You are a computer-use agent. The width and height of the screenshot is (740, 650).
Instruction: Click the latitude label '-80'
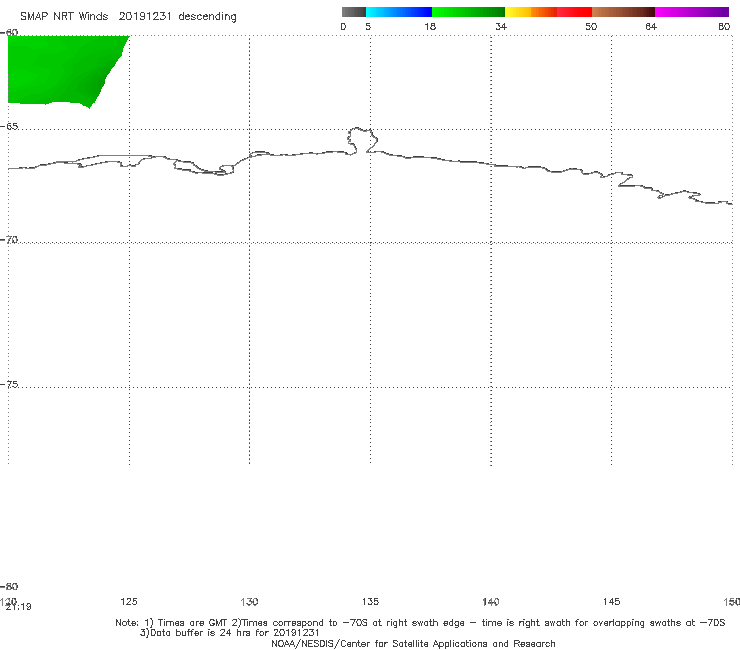click(9, 587)
